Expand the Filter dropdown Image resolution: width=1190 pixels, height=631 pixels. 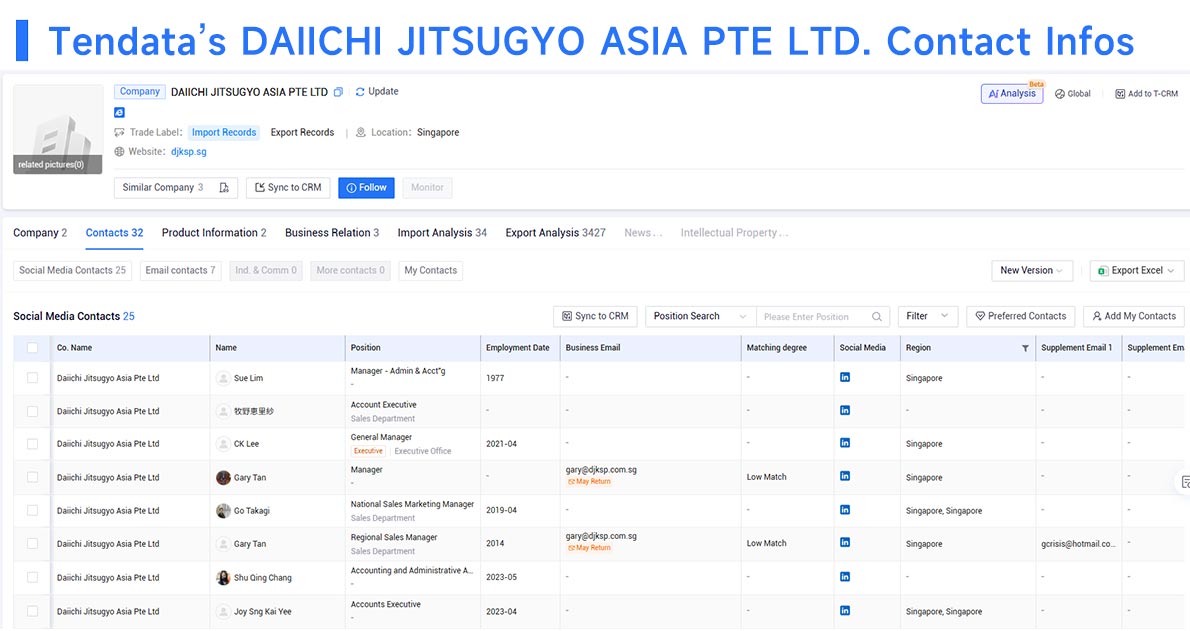pyautogui.click(x=927, y=317)
